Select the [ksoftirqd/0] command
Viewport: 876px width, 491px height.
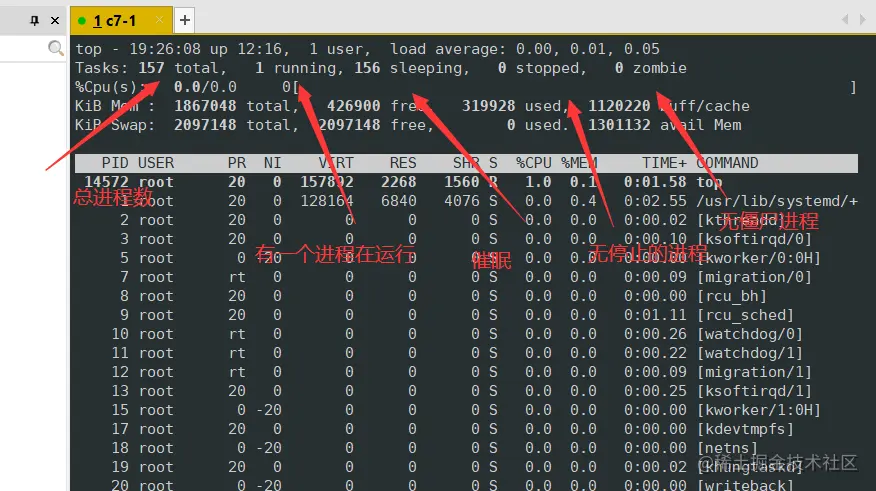coord(754,239)
